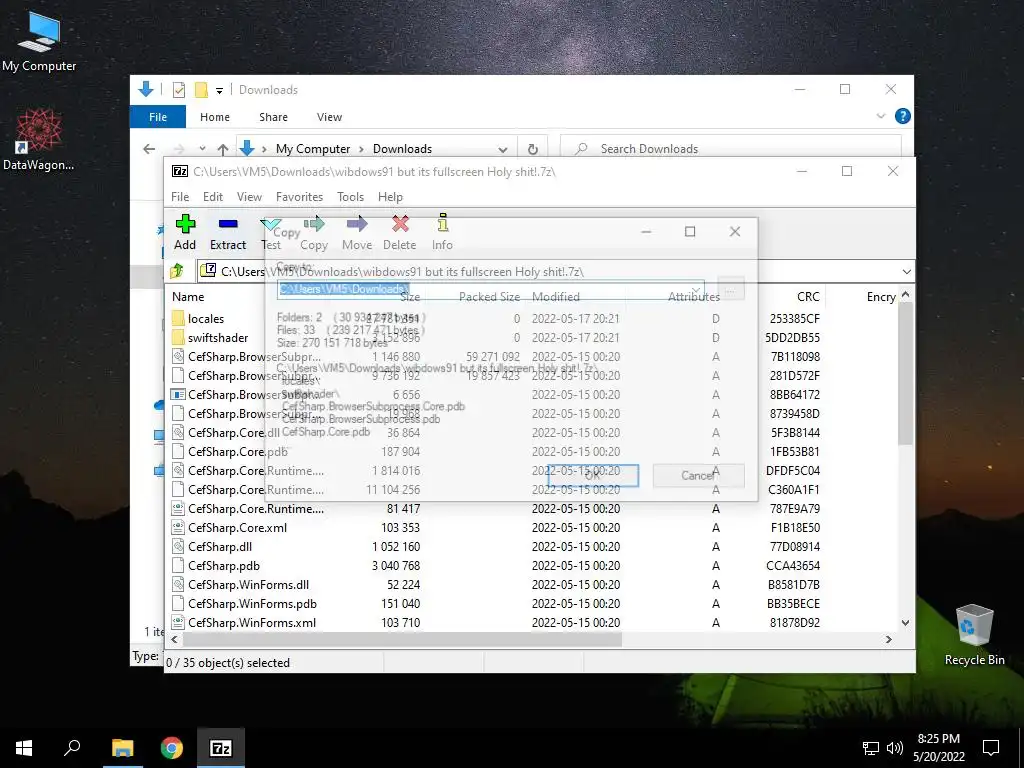Open taskbar search magnifier
This screenshot has height=768, width=1024.
[72, 748]
